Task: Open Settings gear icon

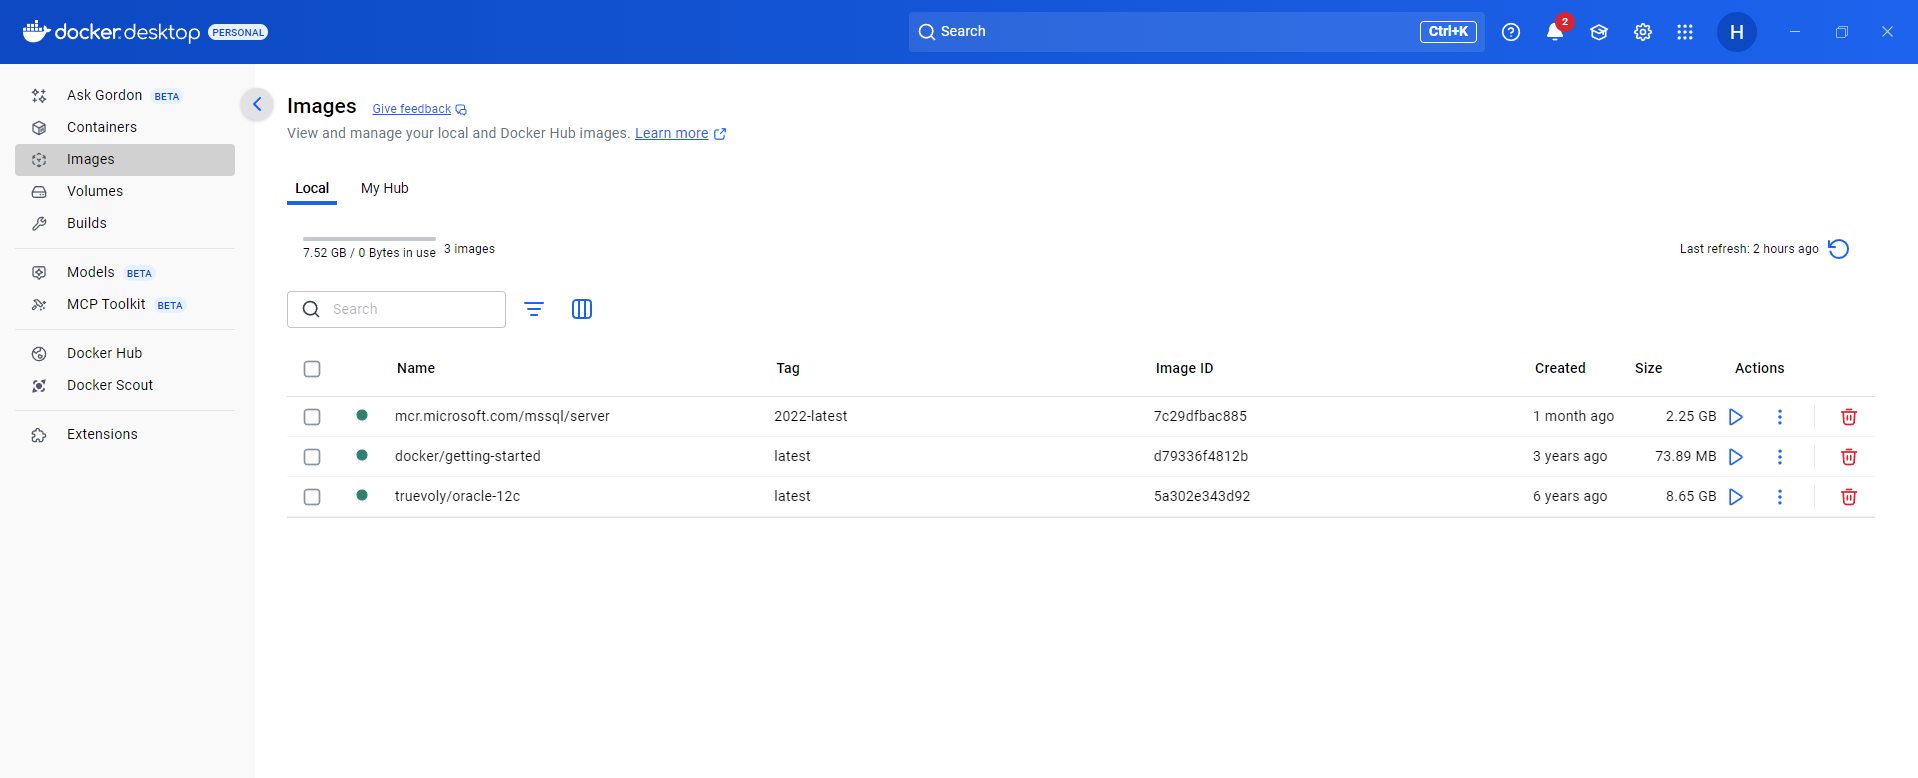Action: 1643,32
